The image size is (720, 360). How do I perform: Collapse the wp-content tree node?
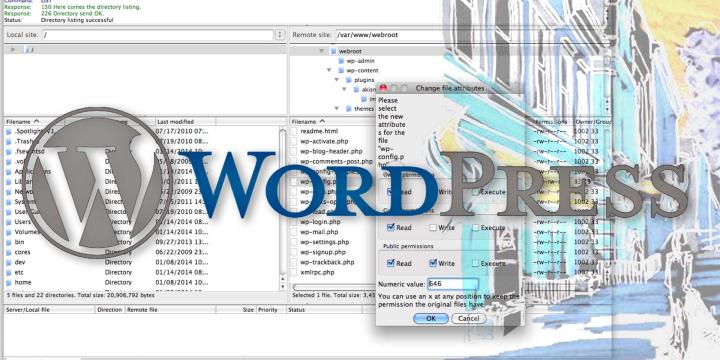[x=329, y=71]
